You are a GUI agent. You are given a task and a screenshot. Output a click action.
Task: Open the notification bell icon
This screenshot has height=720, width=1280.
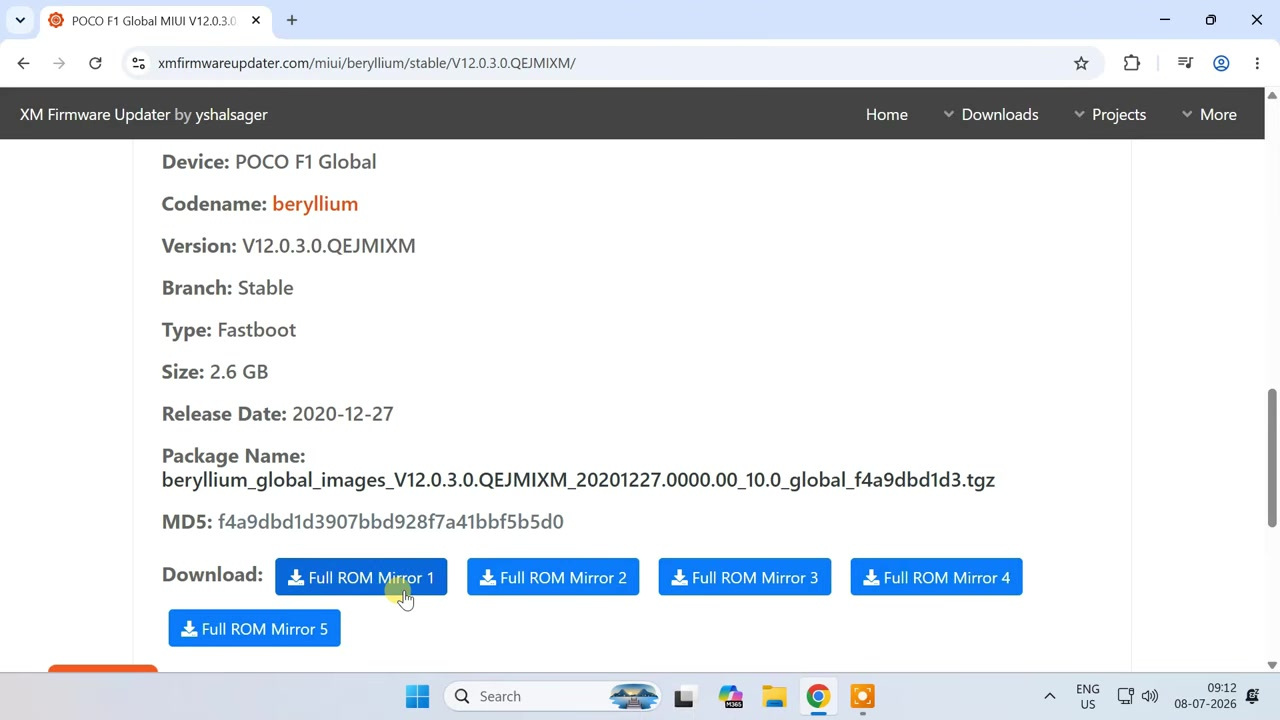tap(1252, 696)
